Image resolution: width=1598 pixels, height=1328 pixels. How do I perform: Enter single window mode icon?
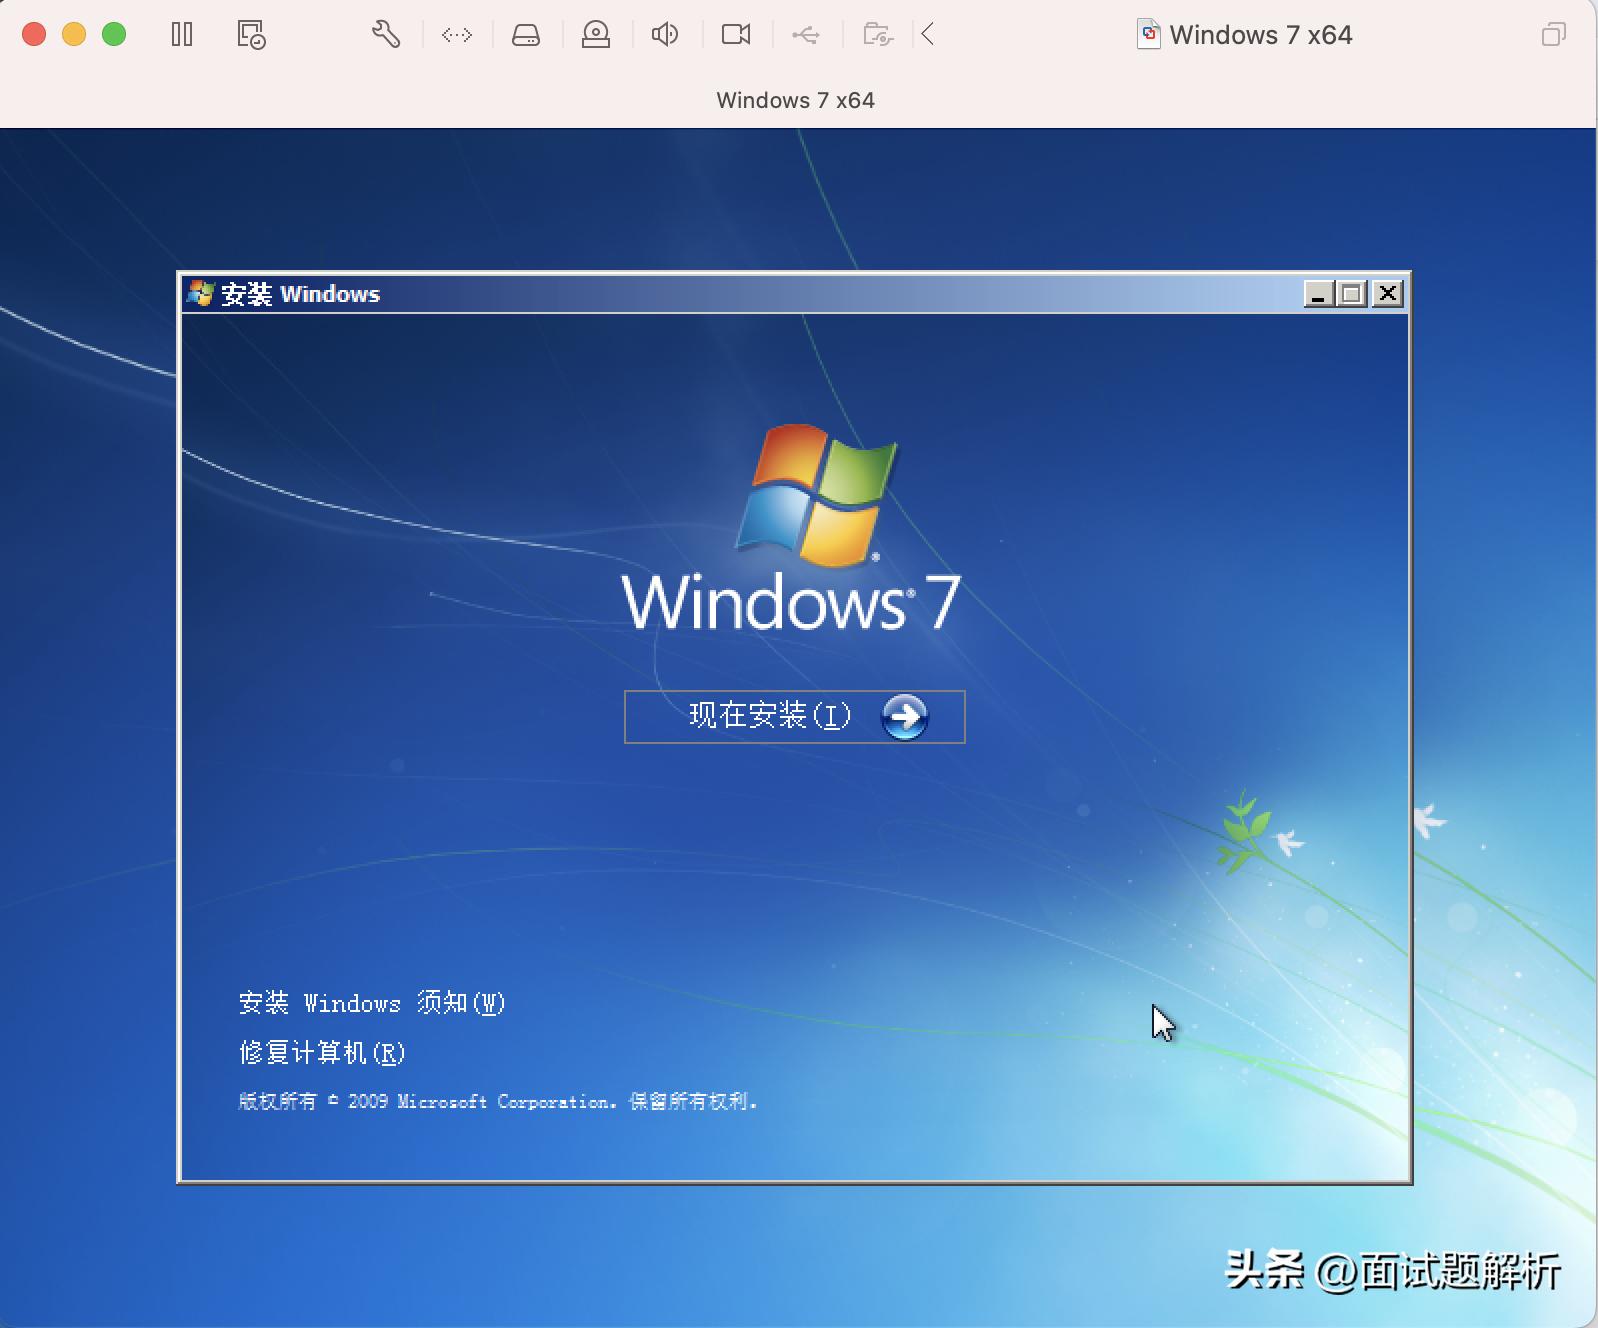(1554, 35)
